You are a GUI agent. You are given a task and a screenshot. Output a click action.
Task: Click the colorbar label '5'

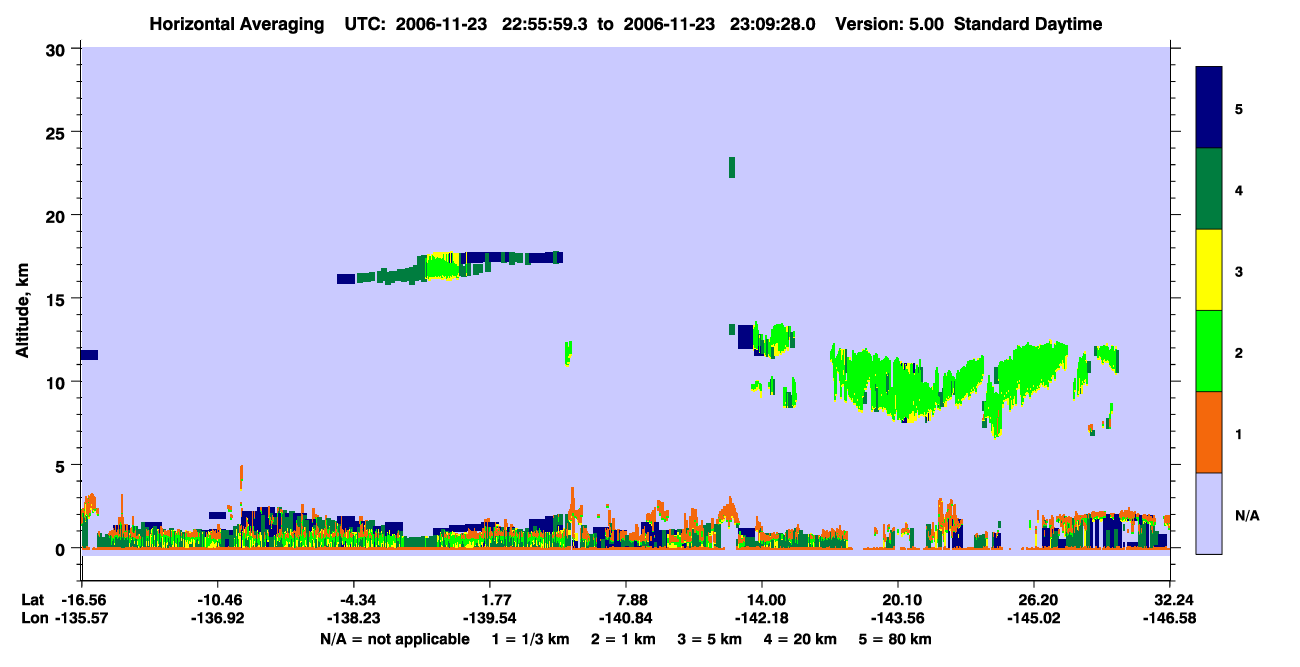click(1239, 109)
